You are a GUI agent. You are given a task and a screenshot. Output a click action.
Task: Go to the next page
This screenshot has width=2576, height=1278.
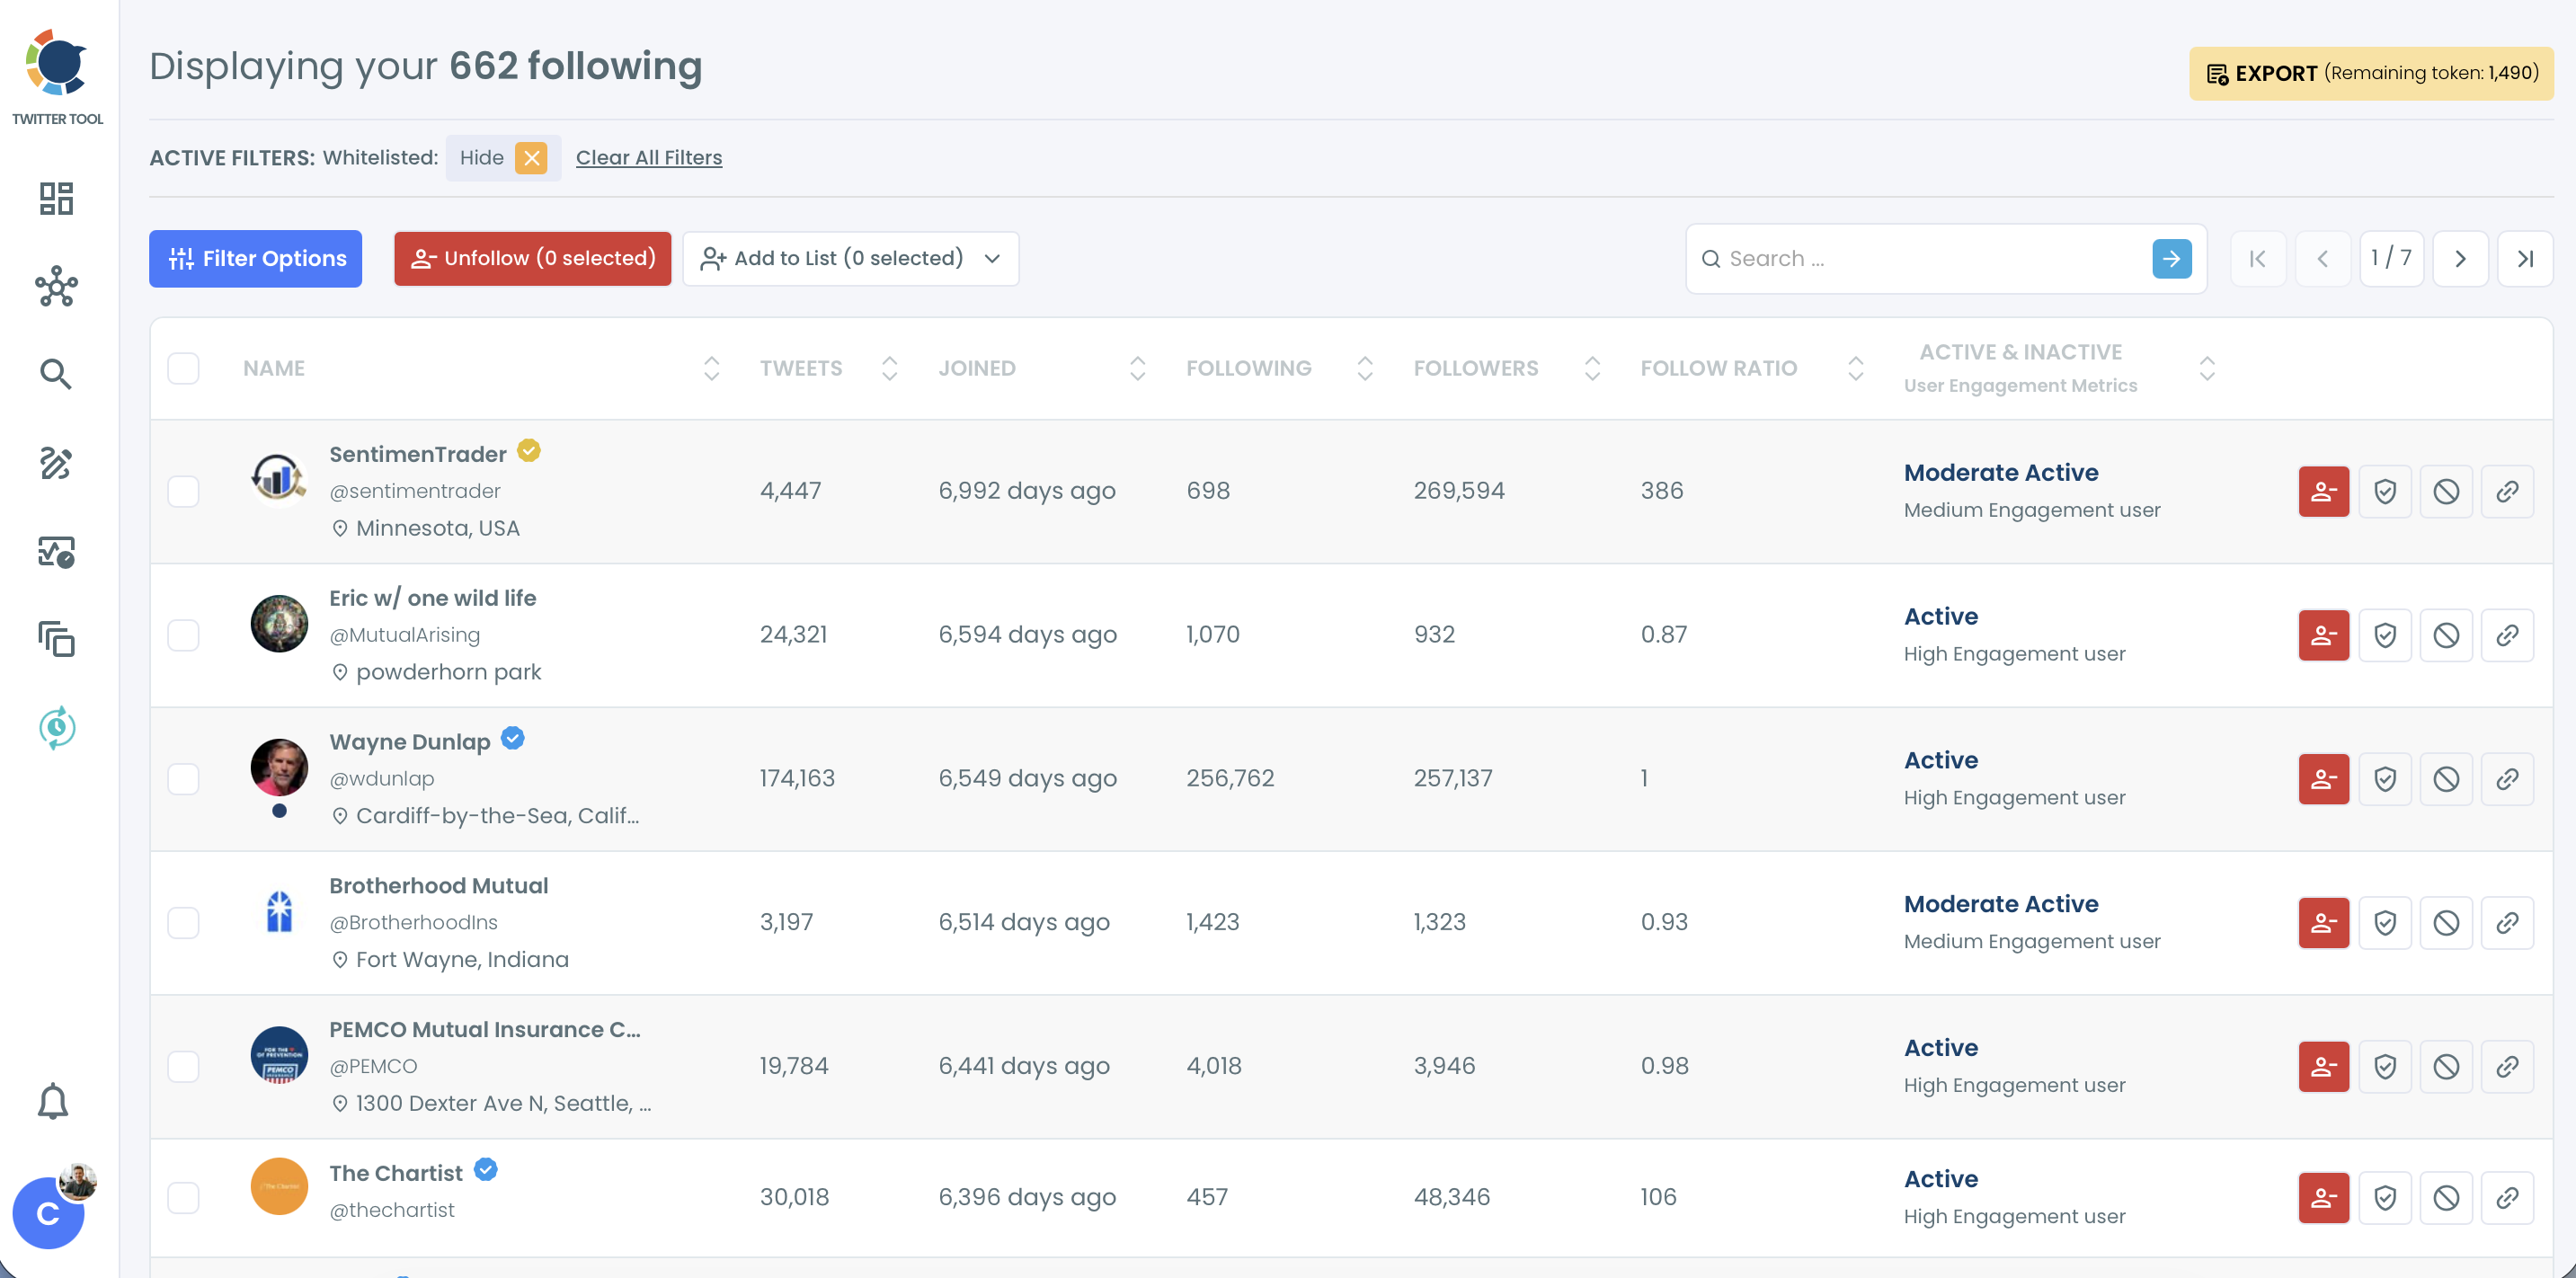click(x=2459, y=258)
